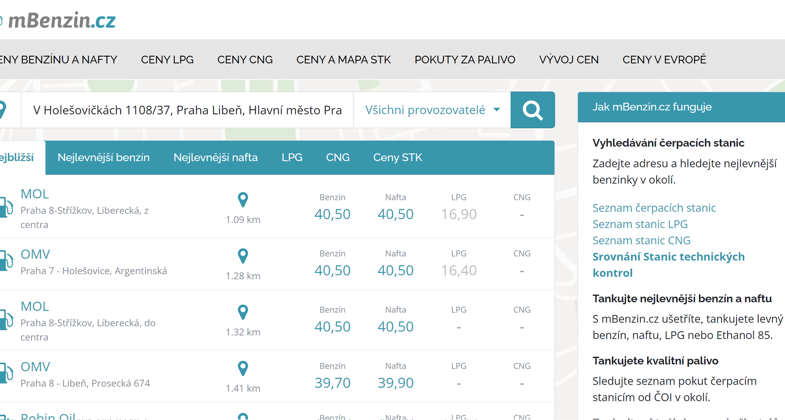Click the address search field

(187, 110)
